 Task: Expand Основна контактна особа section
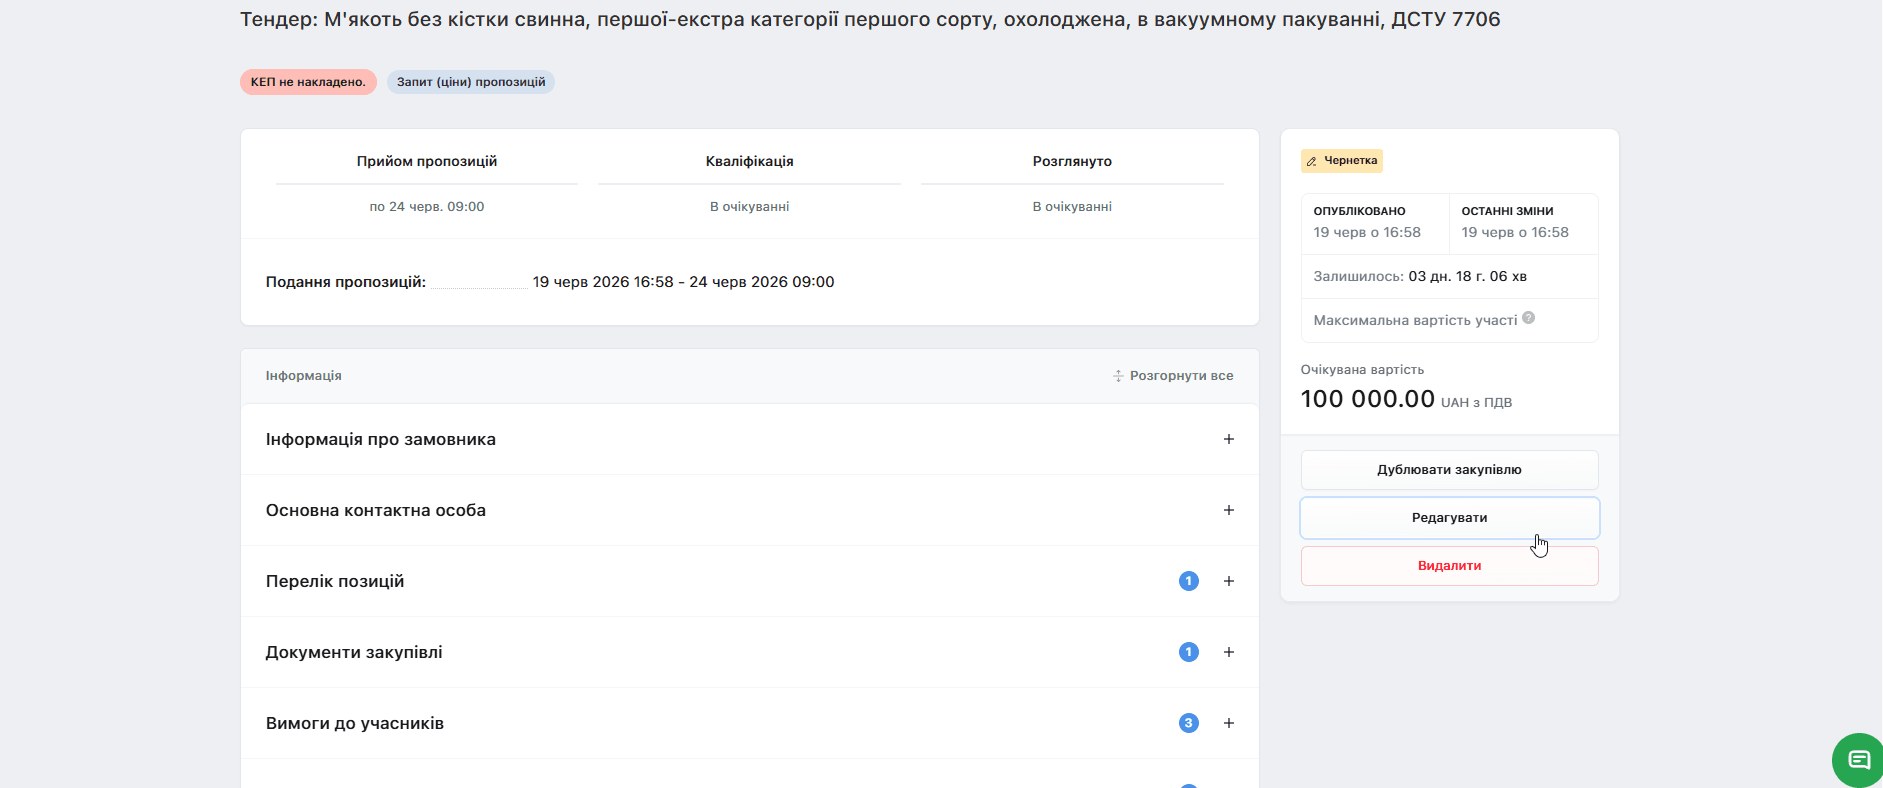(749, 510)
